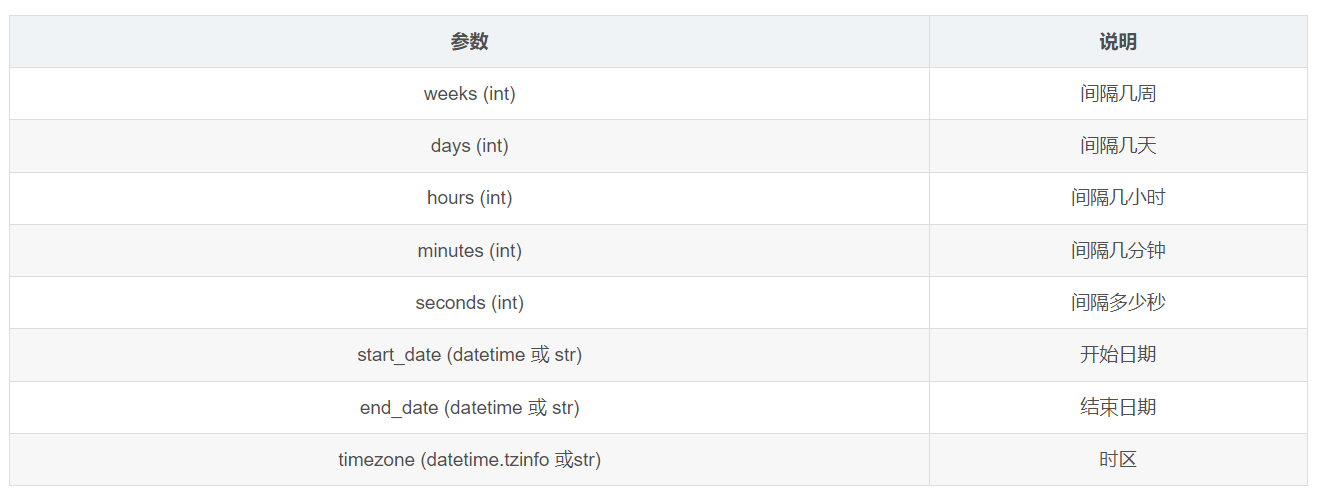1321x501 pixels.
Task: Click the 说明 column header
Action: click(x=1118, y=42)
